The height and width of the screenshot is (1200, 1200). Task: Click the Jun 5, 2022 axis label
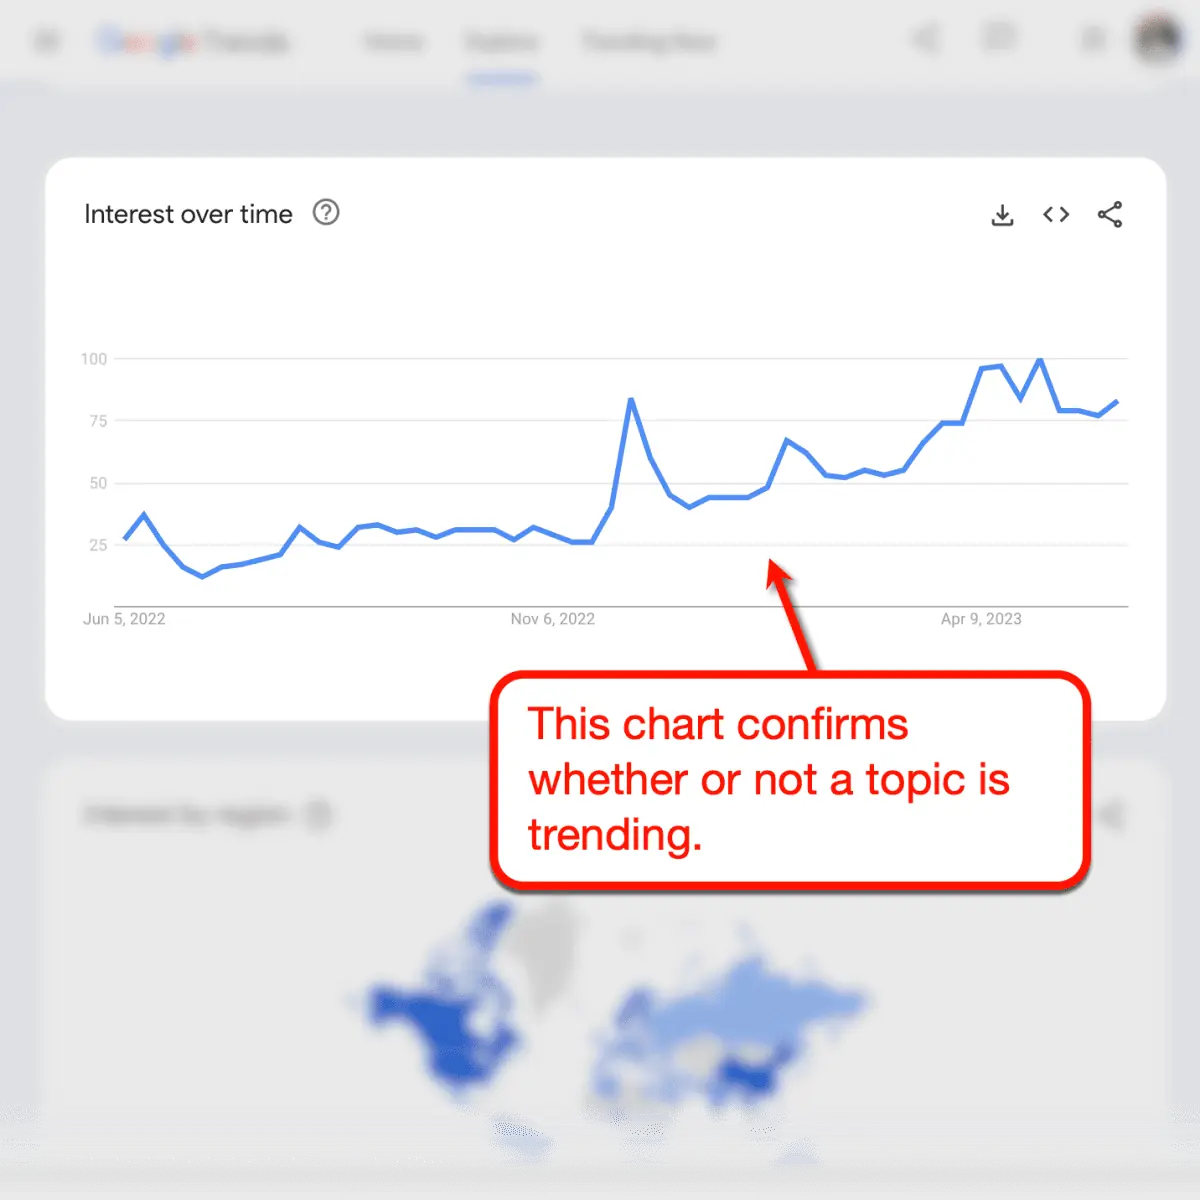[x=124, y=619]
